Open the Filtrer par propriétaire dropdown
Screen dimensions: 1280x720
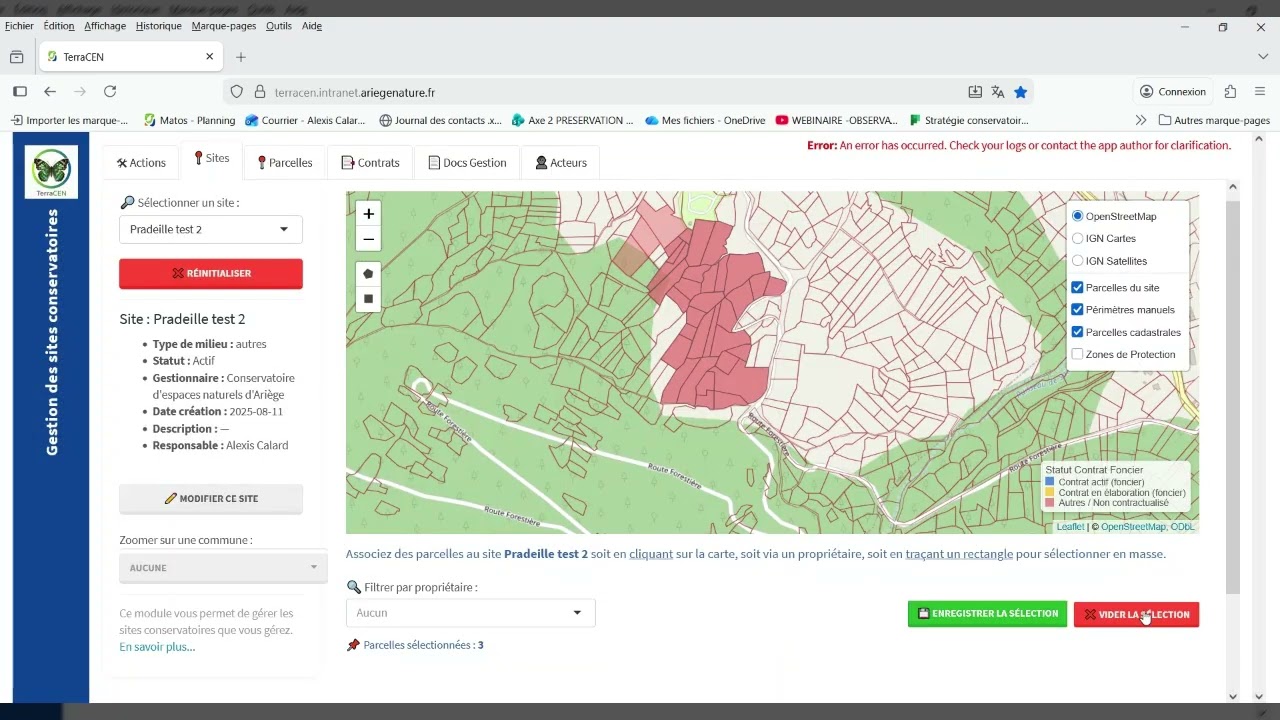(x=470, y=612)
